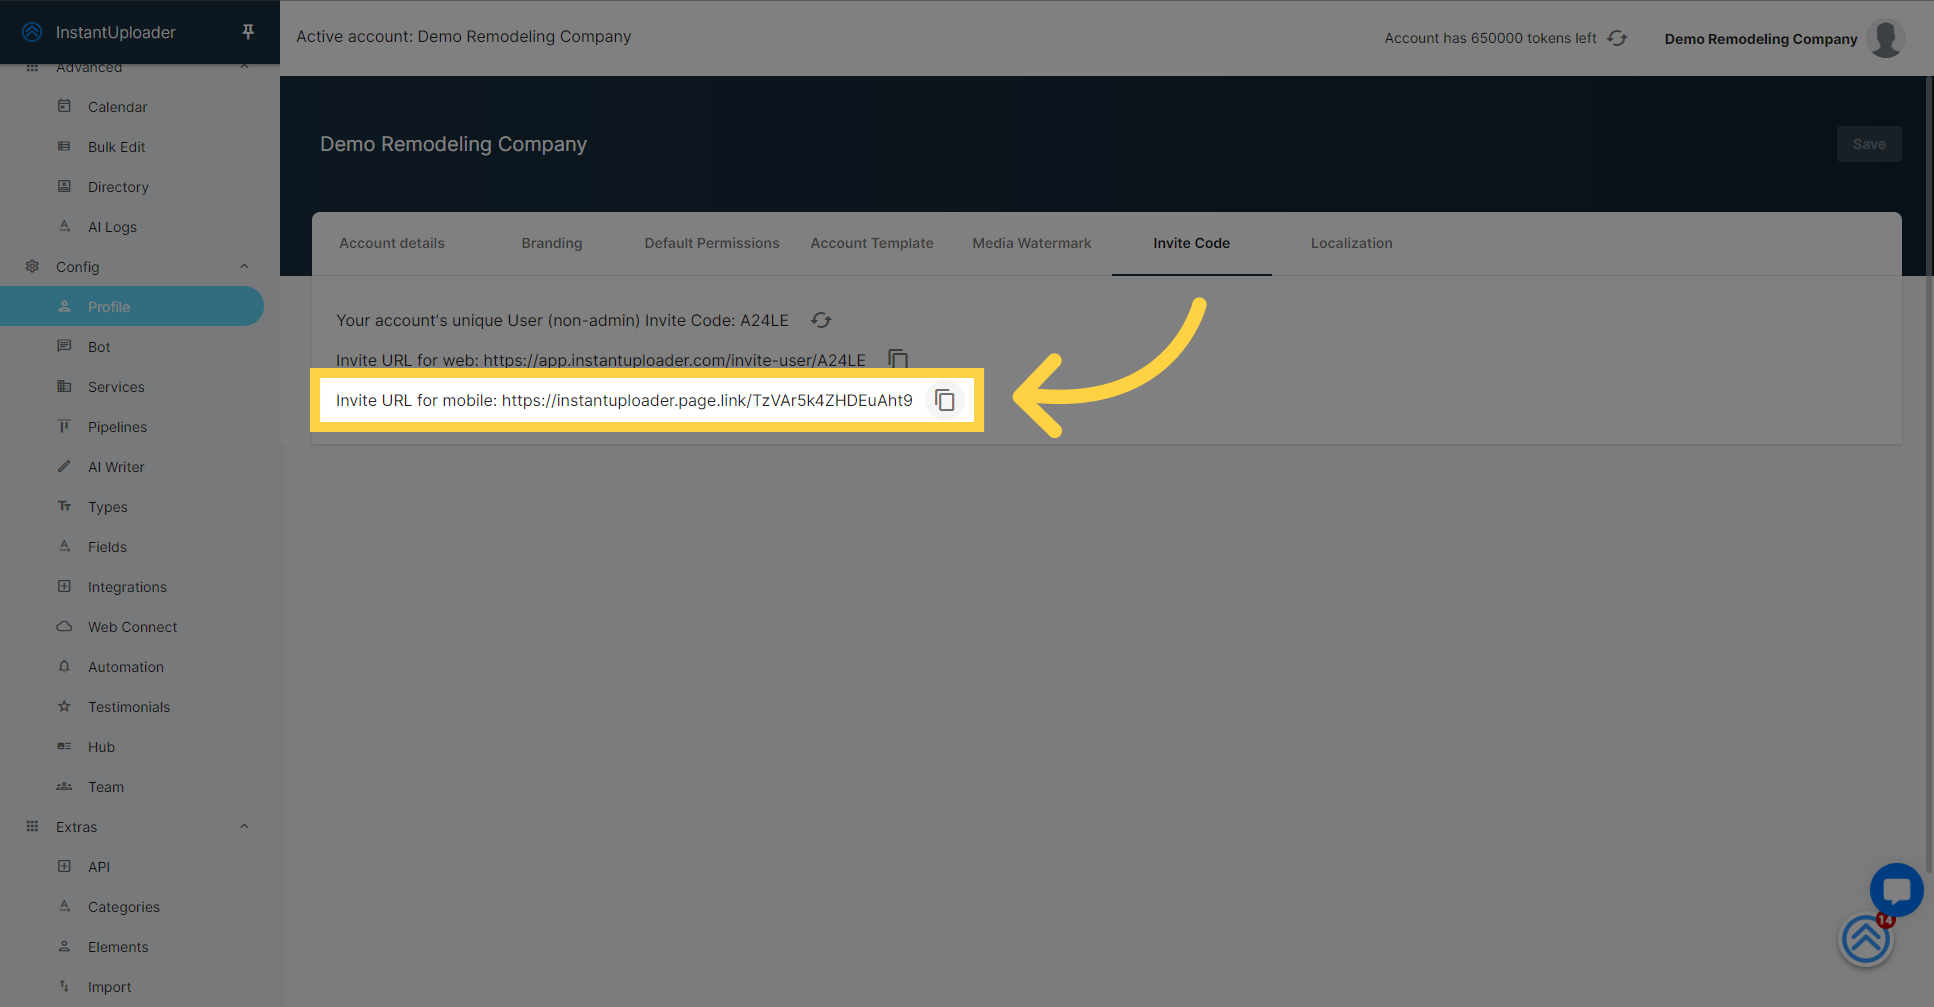Open Bulk Edit from the sidebar
Screen dimensions: 1934x1007
point(132,147)
